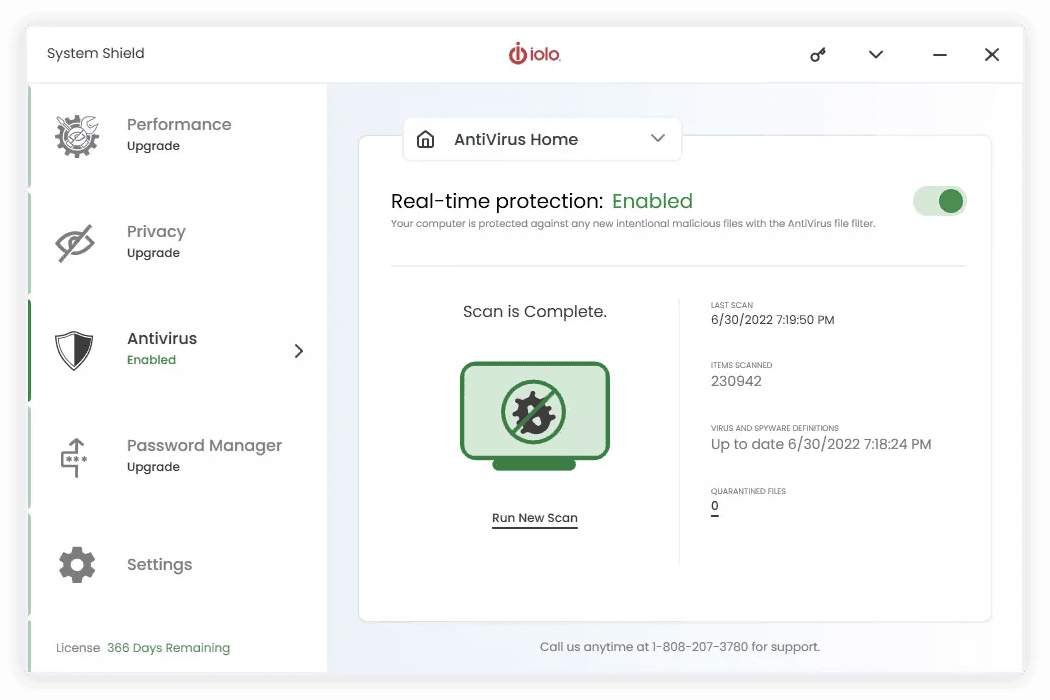Click last scan date 6/30/2022 7:19:50 PM
The height and width of the screenshot is (700, 1050).
click(x=773, y=320)
